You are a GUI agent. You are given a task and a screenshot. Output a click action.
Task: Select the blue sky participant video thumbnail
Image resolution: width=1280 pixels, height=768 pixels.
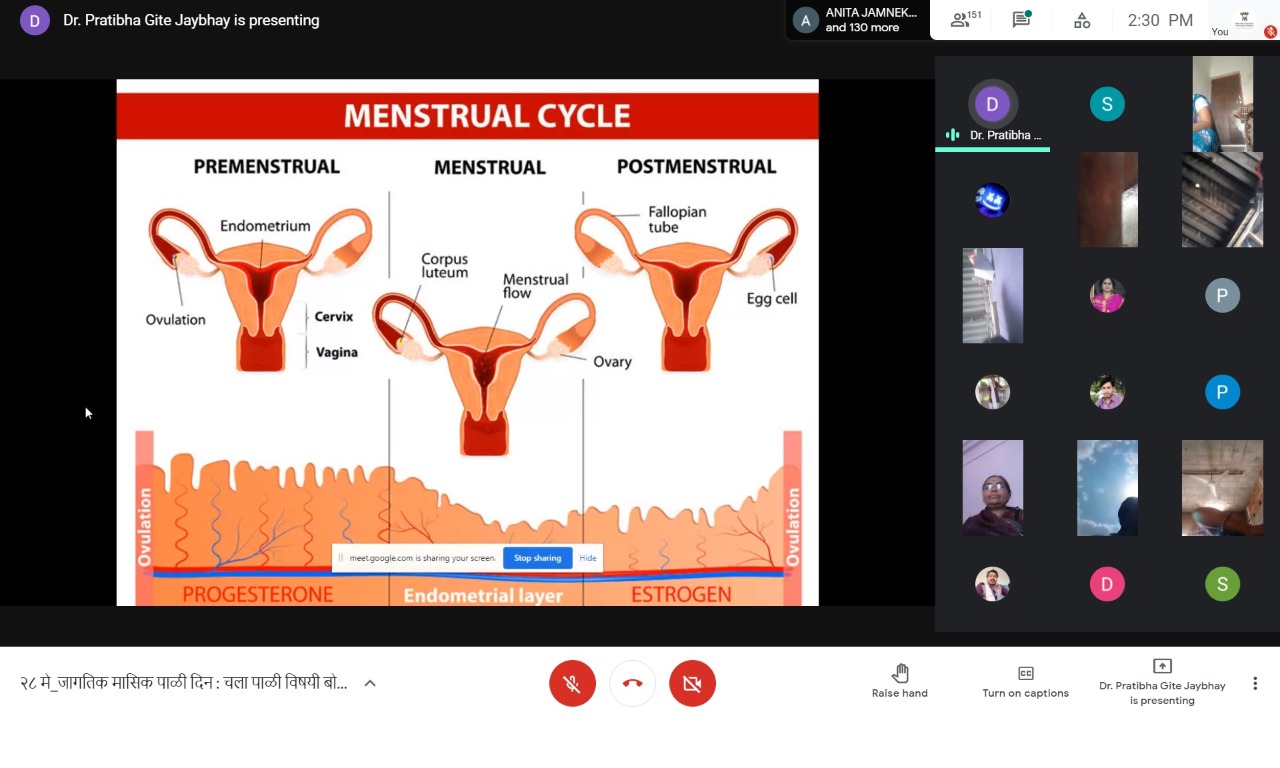1107,488
